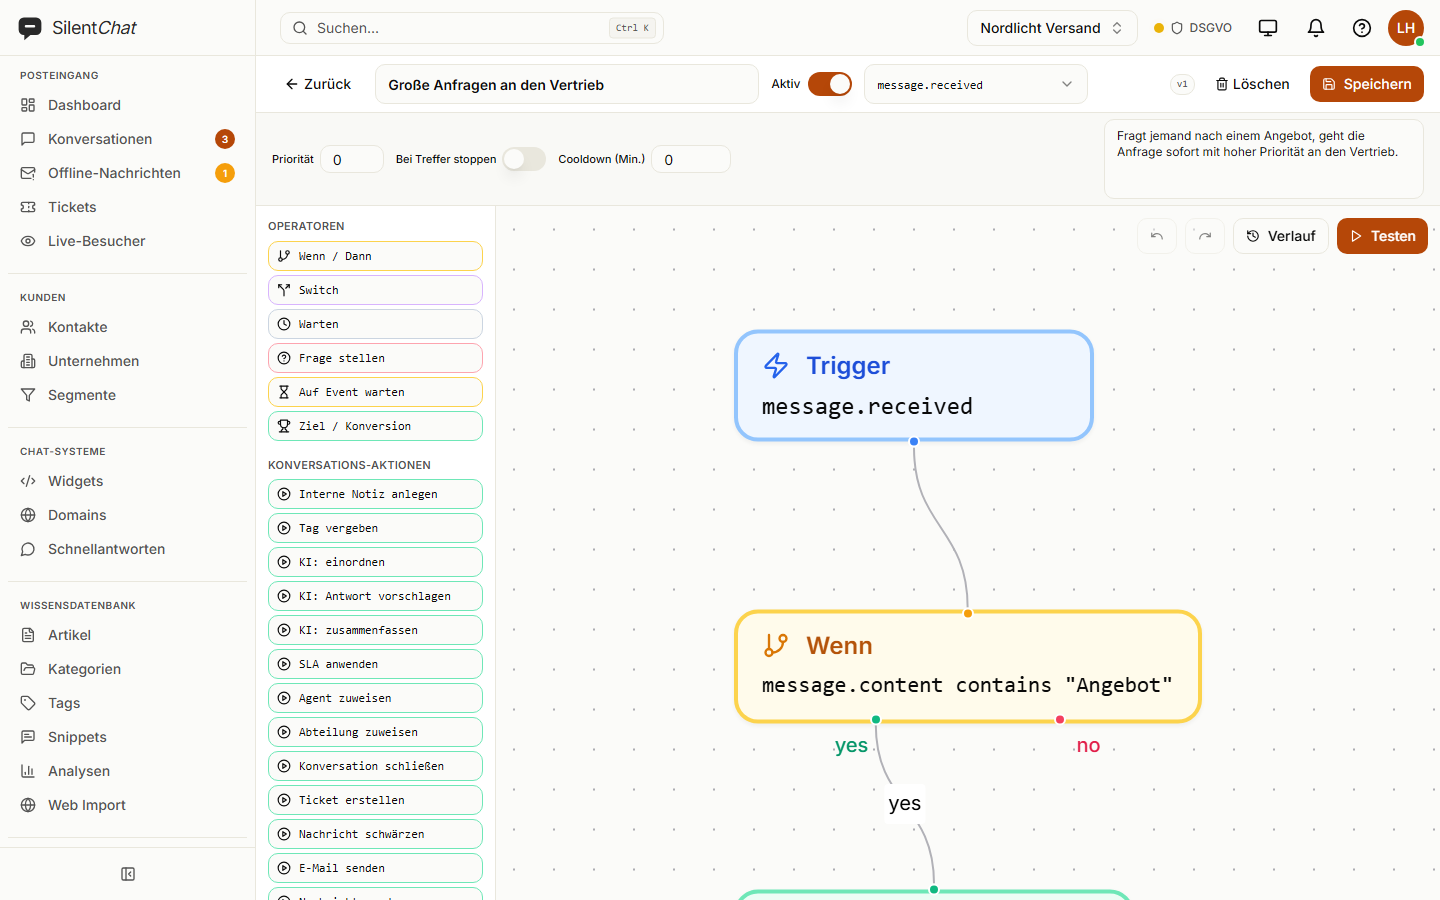Select the Wenn / Dann operator

coord(375,256)
